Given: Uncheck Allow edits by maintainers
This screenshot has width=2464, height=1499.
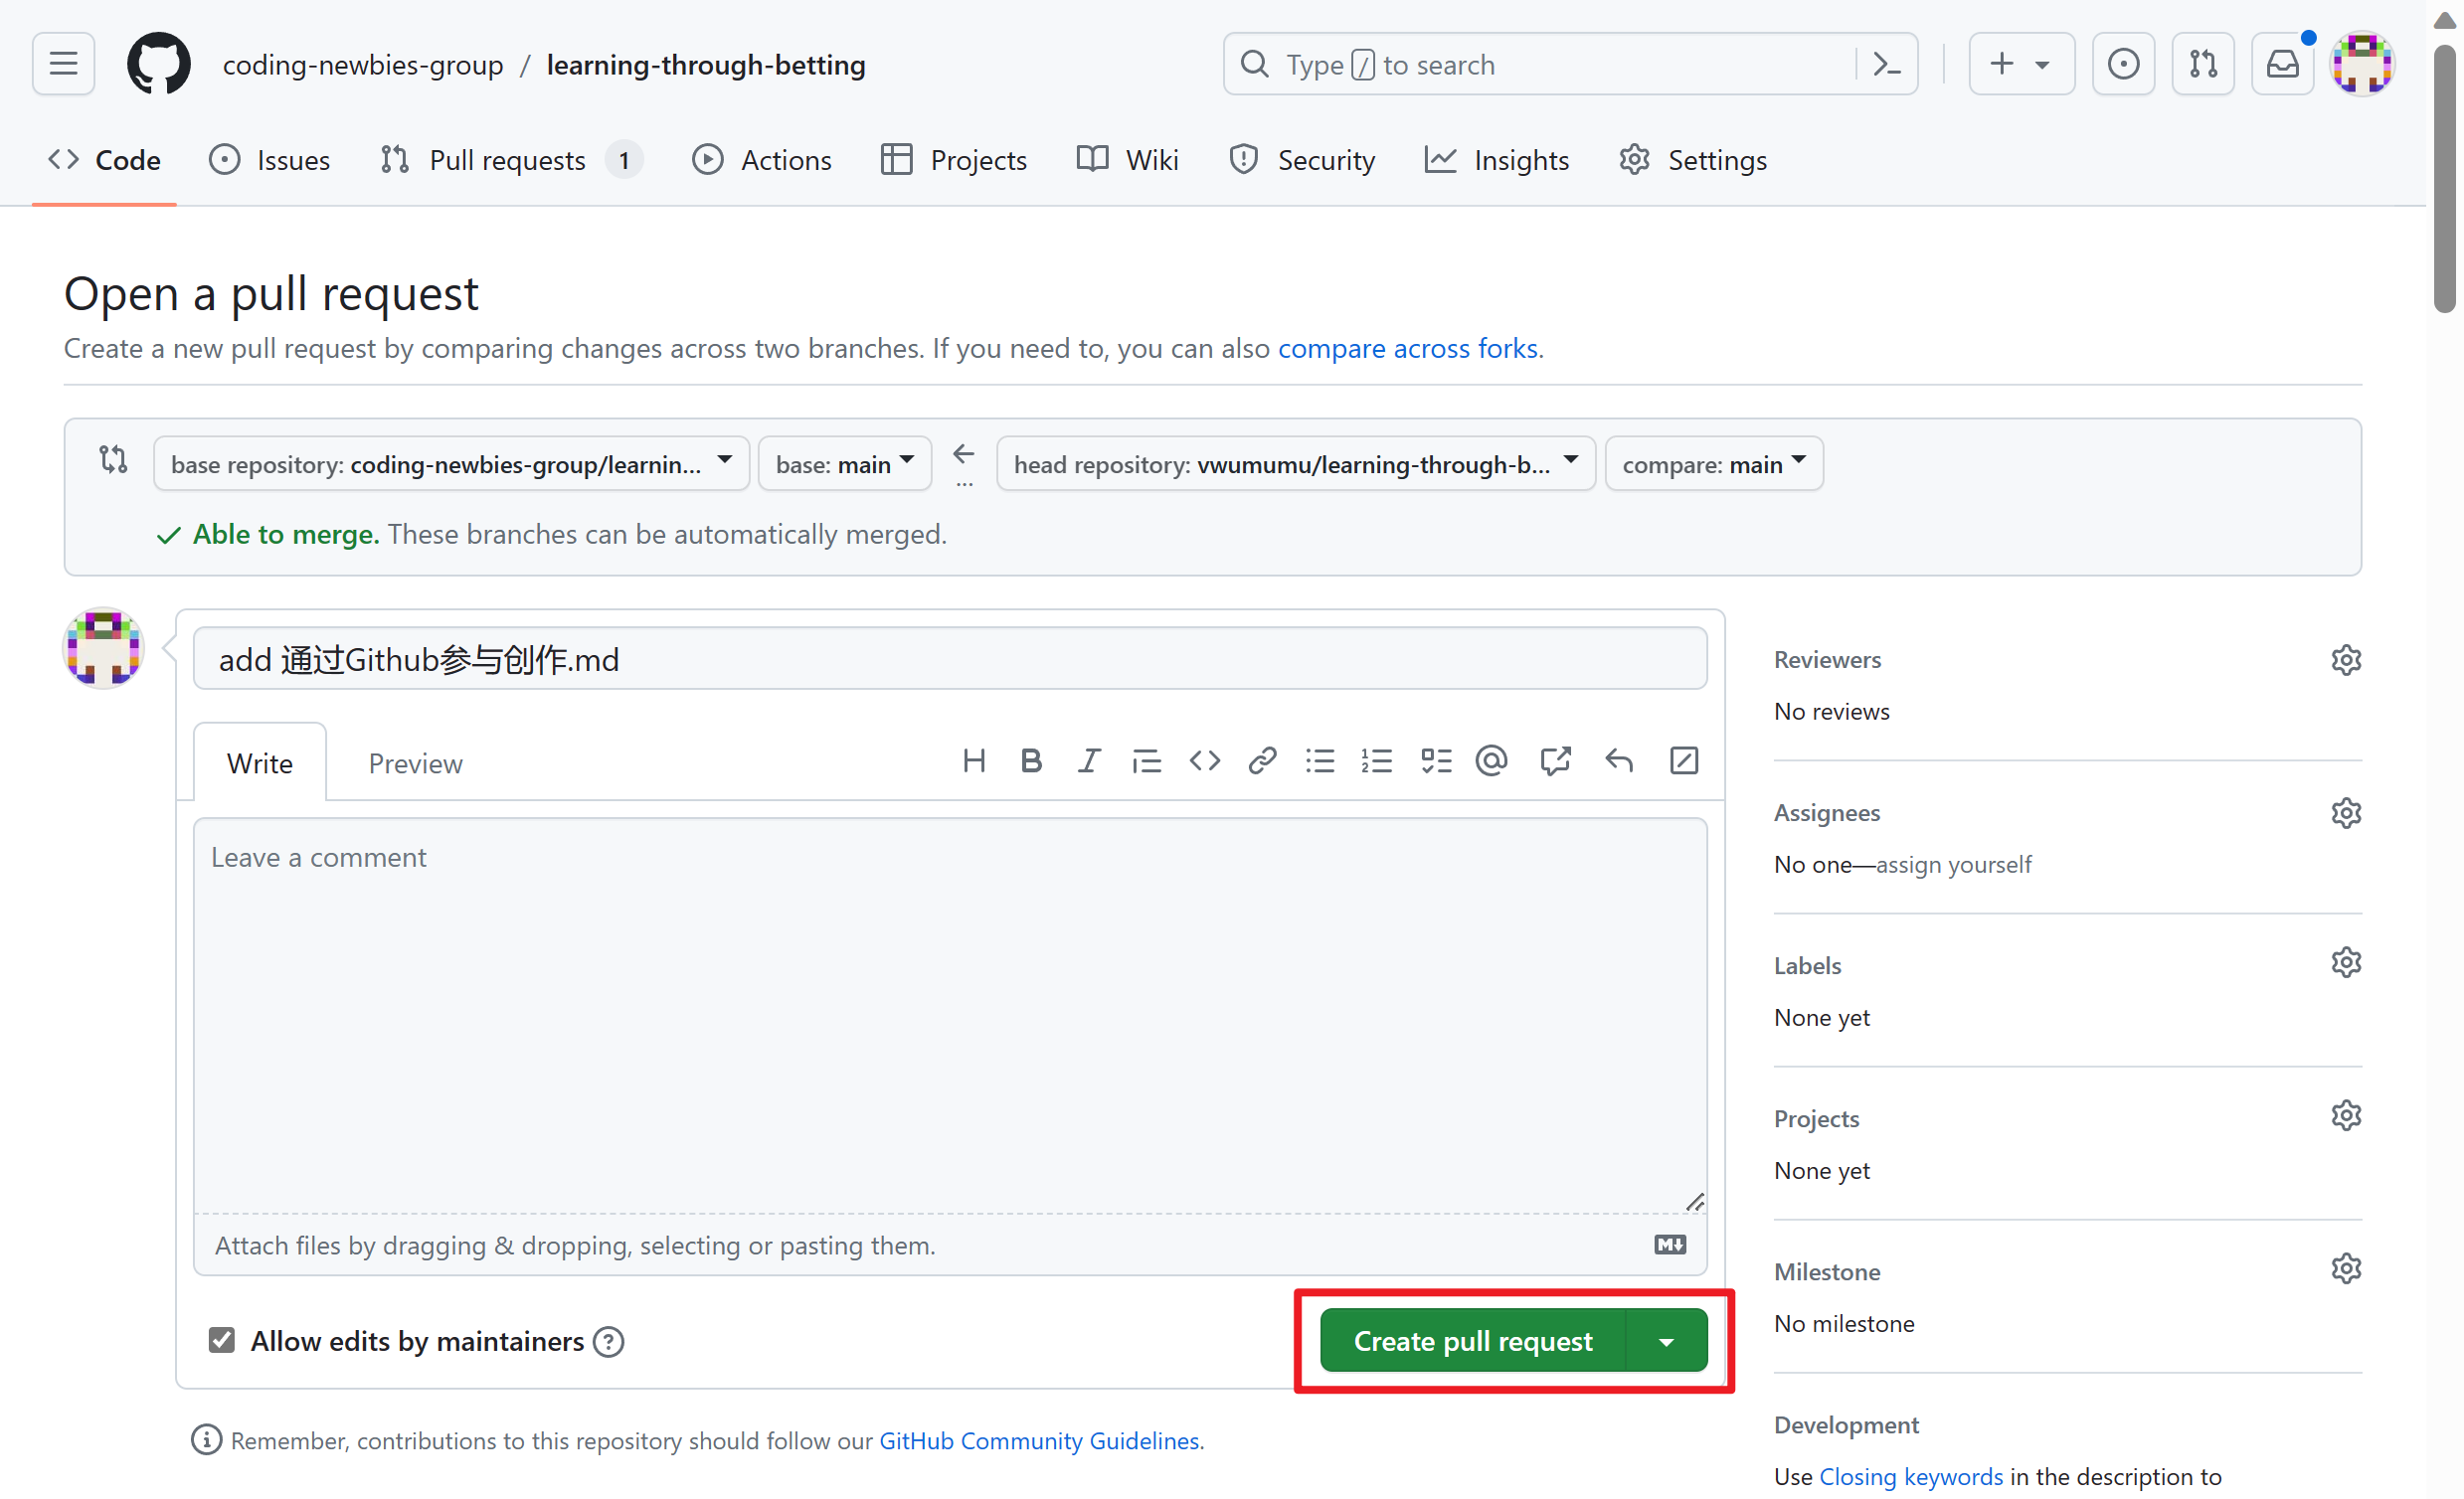Looking at the screenshot, I should tap(222, 1340).
